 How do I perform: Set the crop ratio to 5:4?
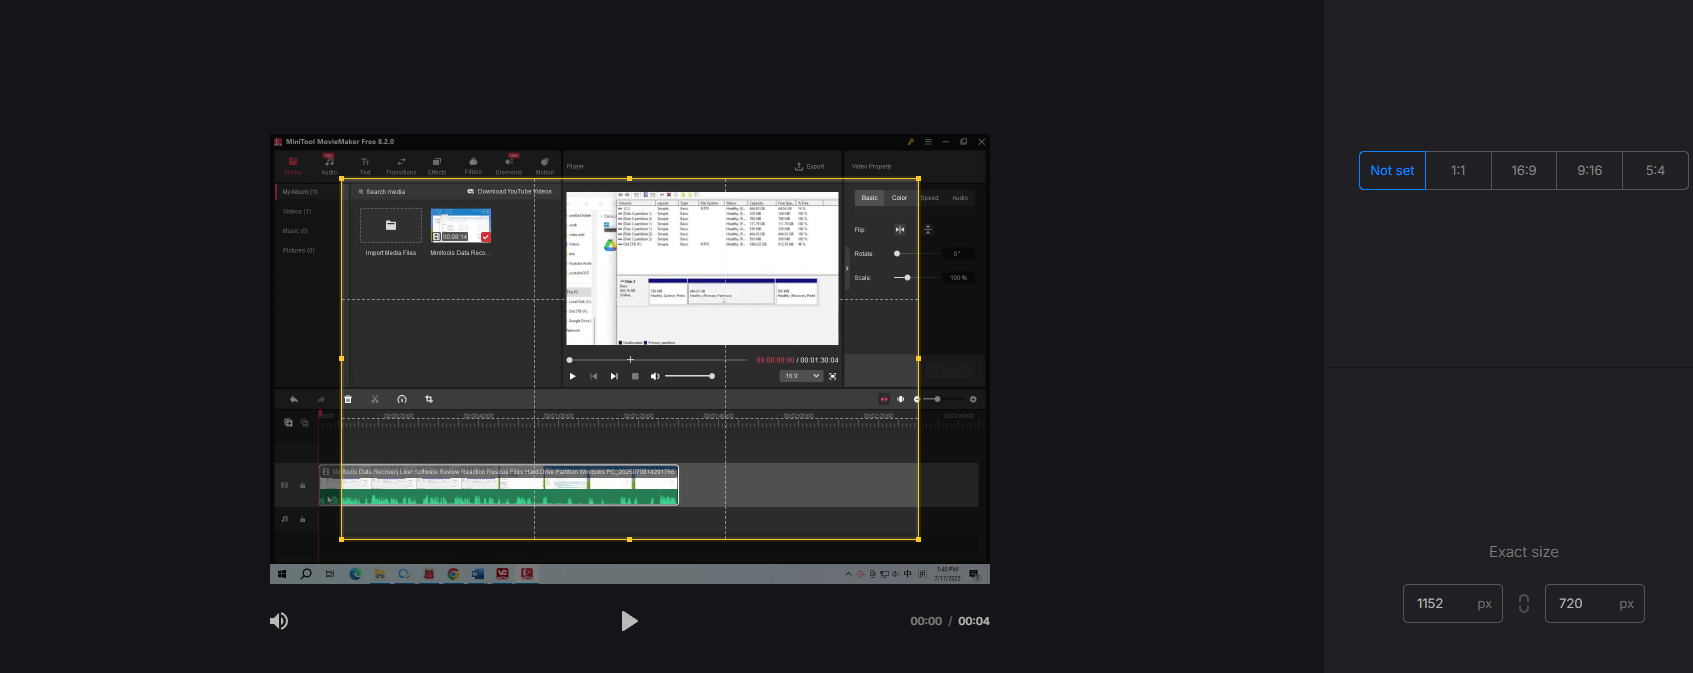point(1655,171)
